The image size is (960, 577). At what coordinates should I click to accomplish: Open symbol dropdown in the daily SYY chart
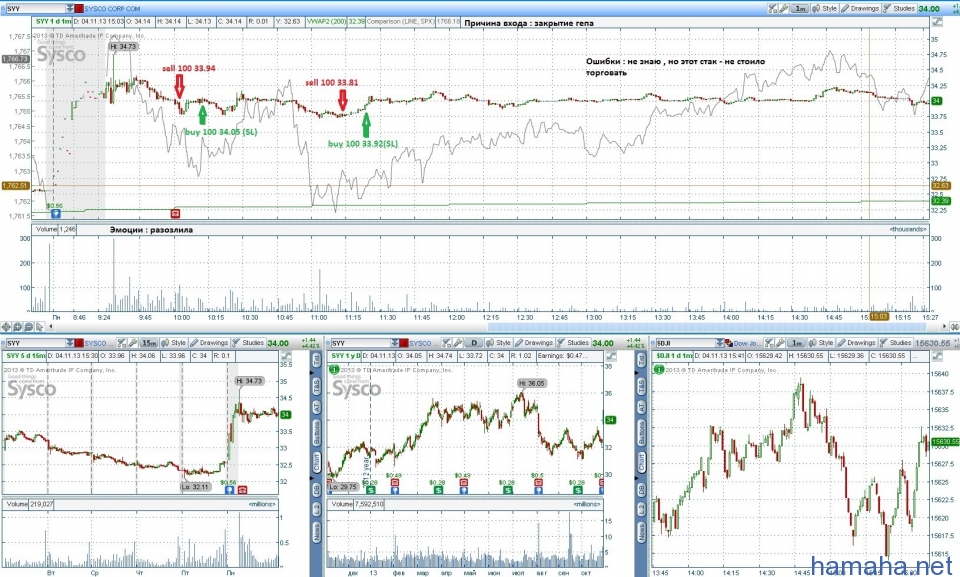[394, 343]
